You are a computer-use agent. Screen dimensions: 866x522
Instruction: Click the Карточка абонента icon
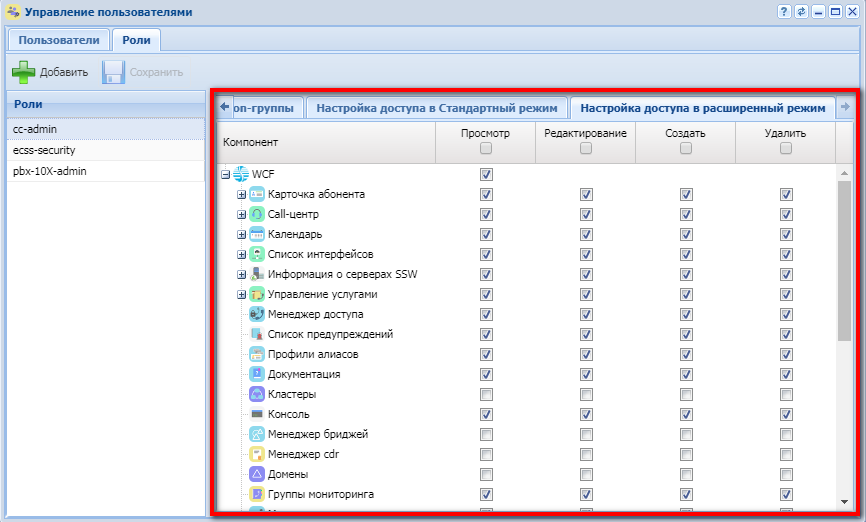[x=257, y=194]
